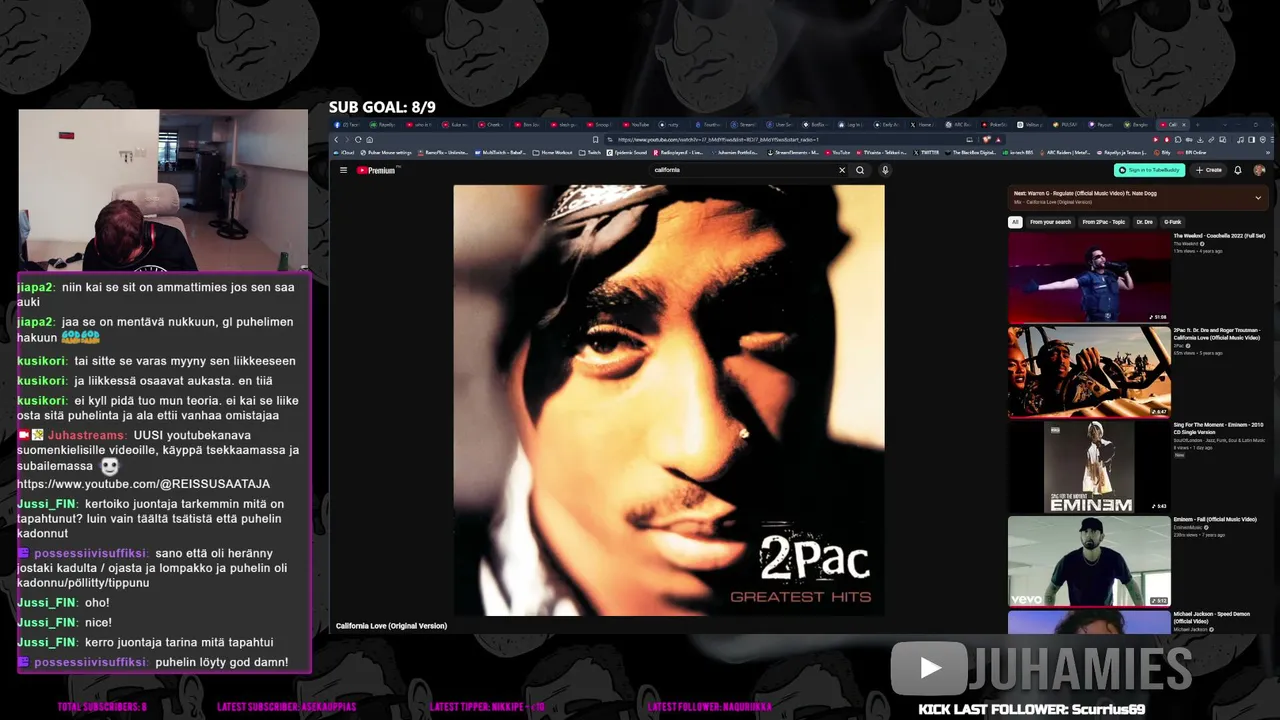
Task: Go back with the browser back arrow
Action: click(x=337, y=139)
